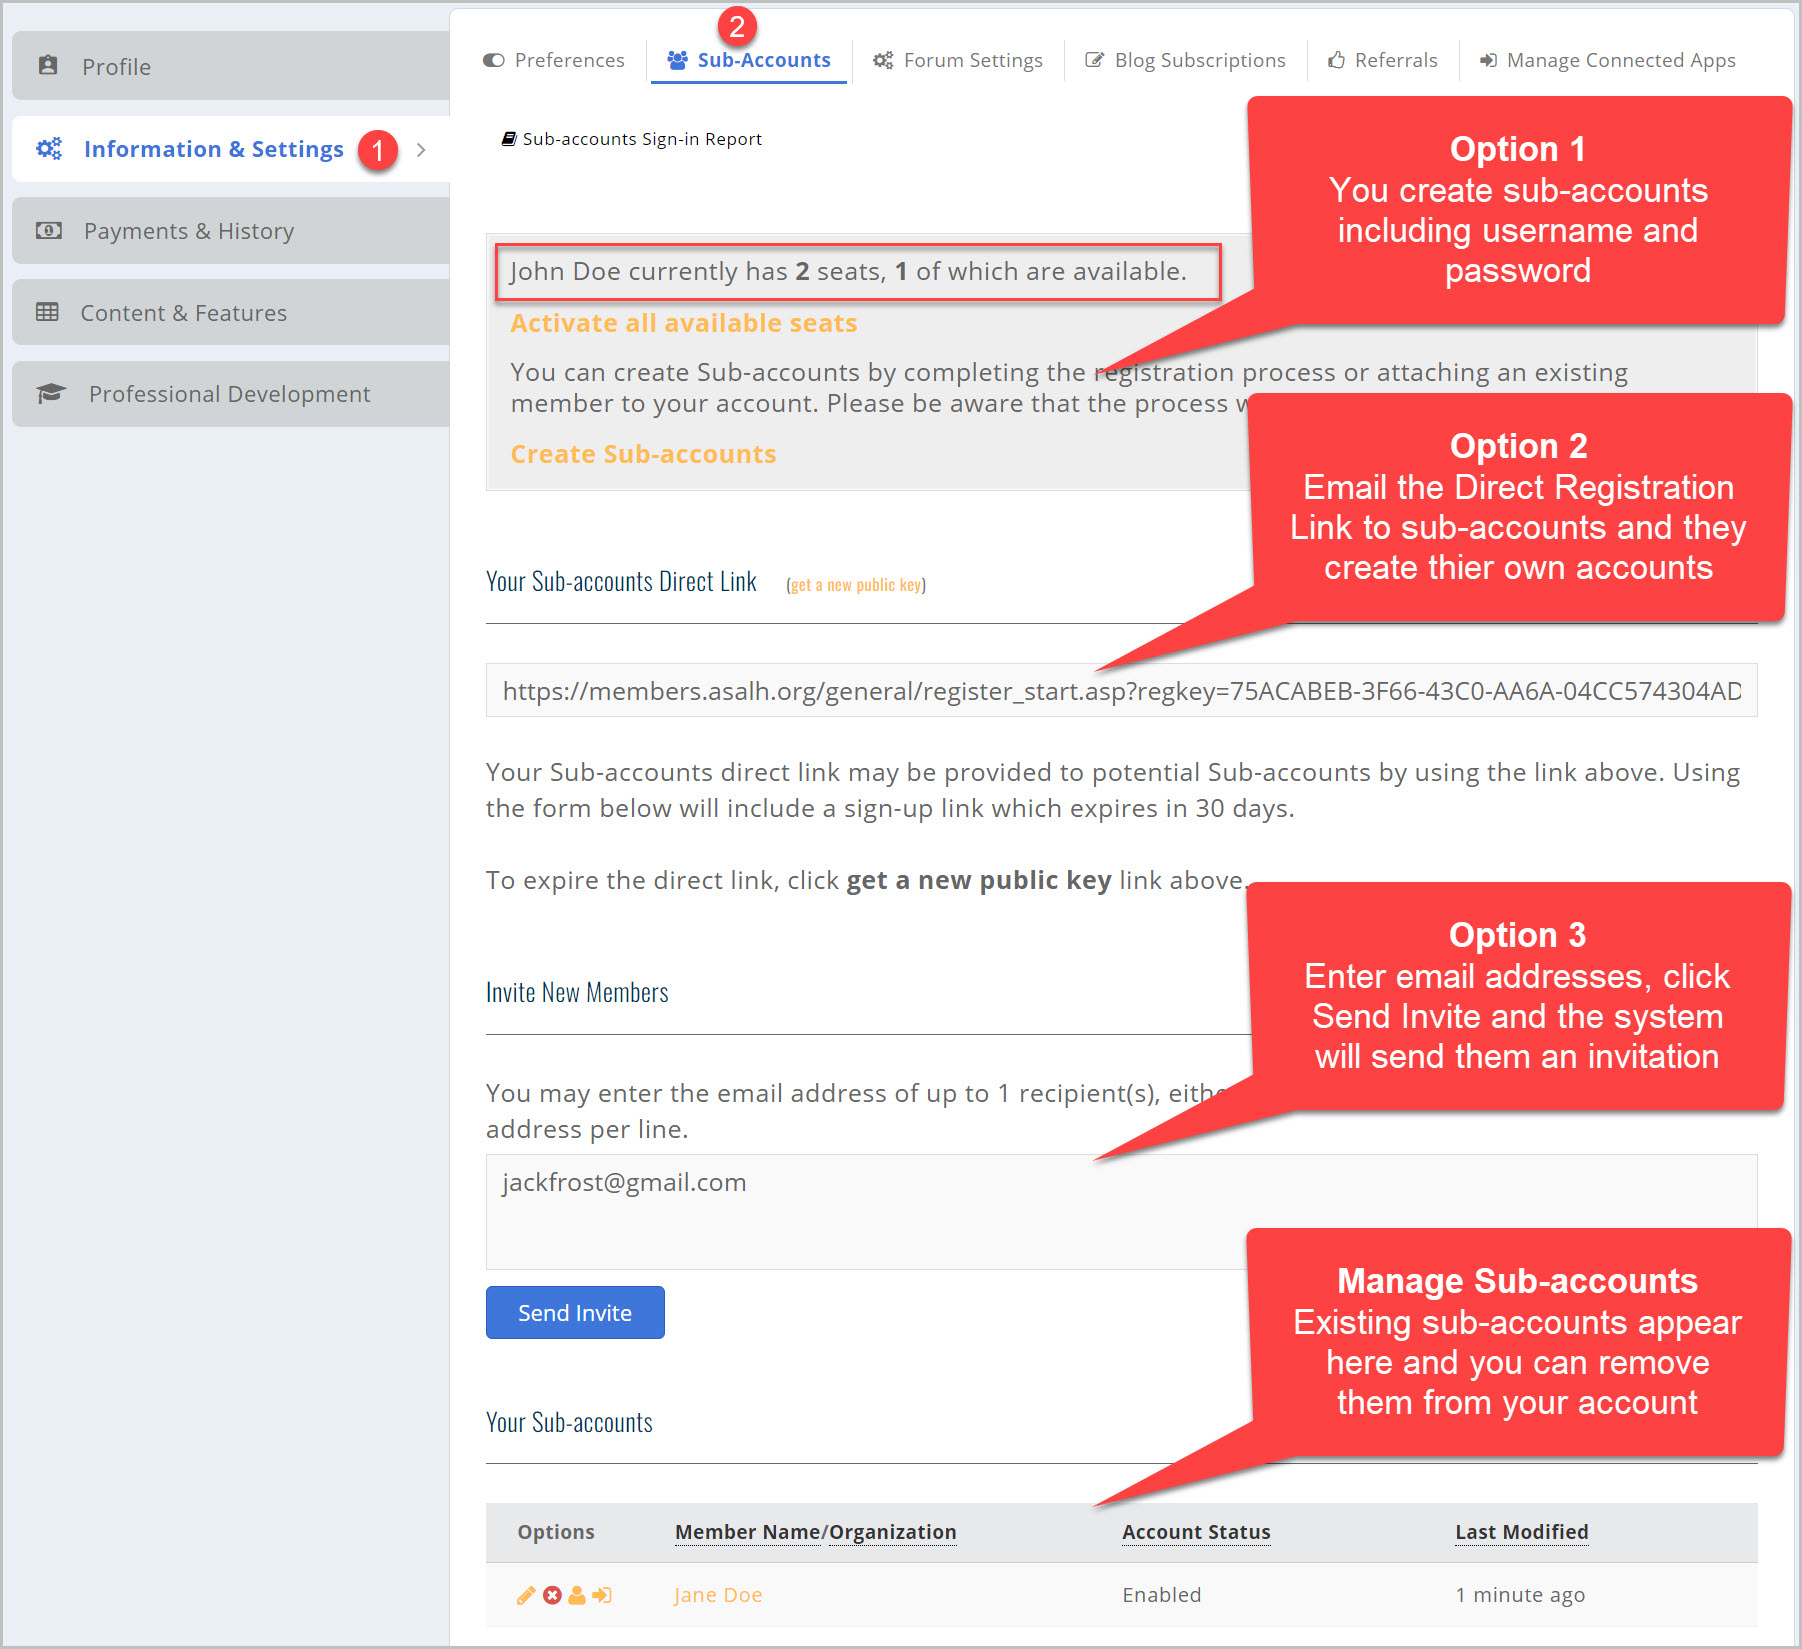Image resolution: width=1802 pixels, height=1649 pixels.
Task: Sort by Last Modified column header
Action: [x=1521, y=1532]
